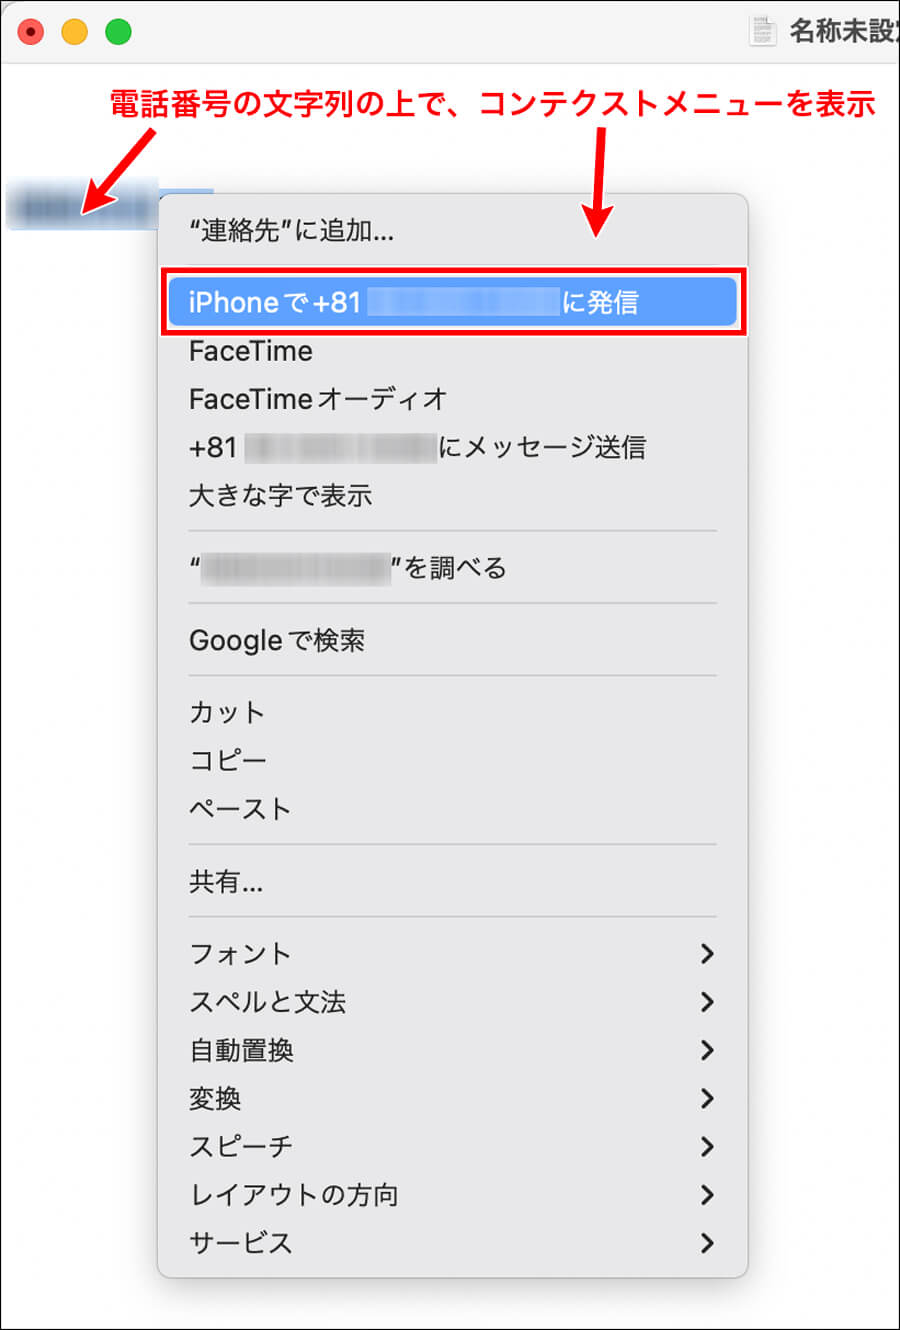The height and width of the screenshot is (1330, 900).
Task: Start a FaceTime video call
Action: pos(251,351)
